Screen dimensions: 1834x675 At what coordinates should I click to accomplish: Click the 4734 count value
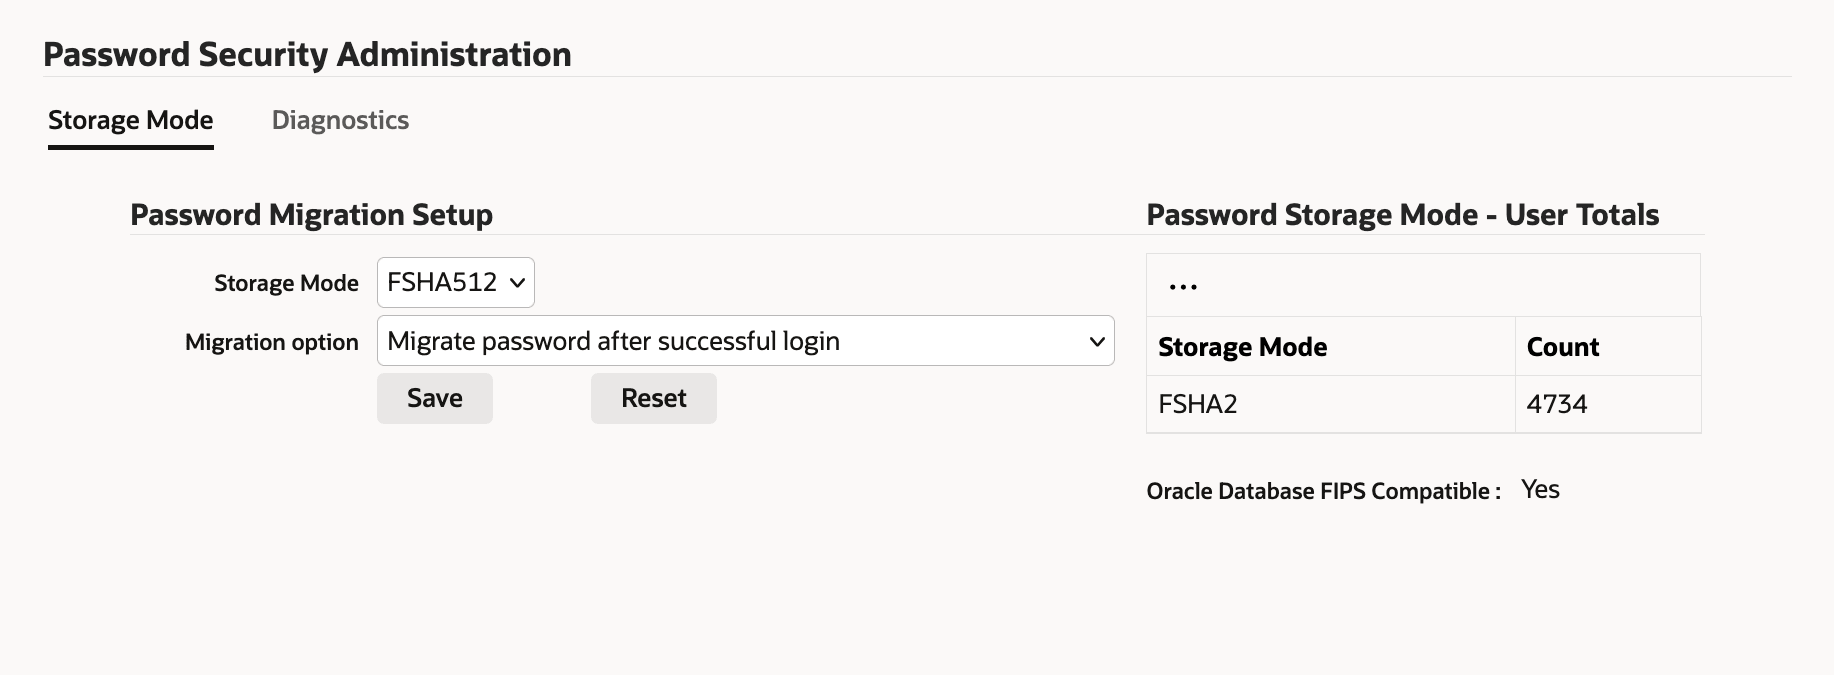click(x=1558, y=404)
